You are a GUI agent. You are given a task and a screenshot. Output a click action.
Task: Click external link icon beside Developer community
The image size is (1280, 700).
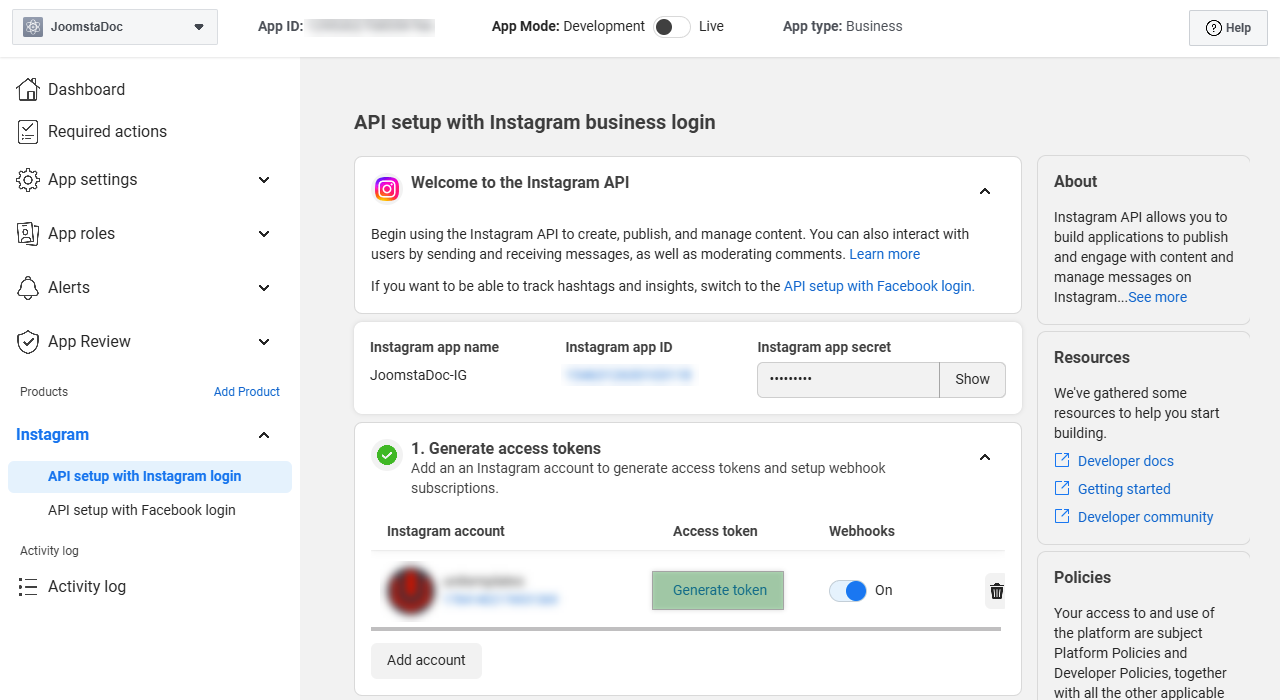coord(1062,516)
